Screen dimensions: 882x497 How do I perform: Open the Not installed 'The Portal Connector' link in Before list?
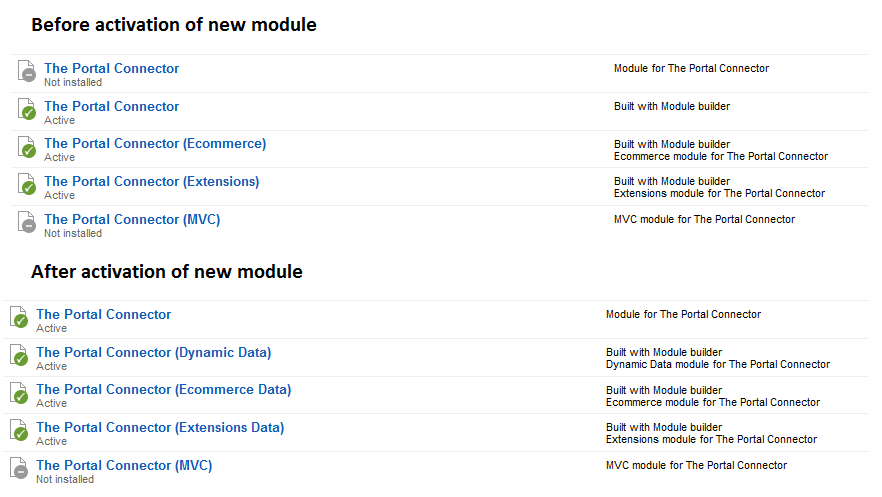coord(111,69)
